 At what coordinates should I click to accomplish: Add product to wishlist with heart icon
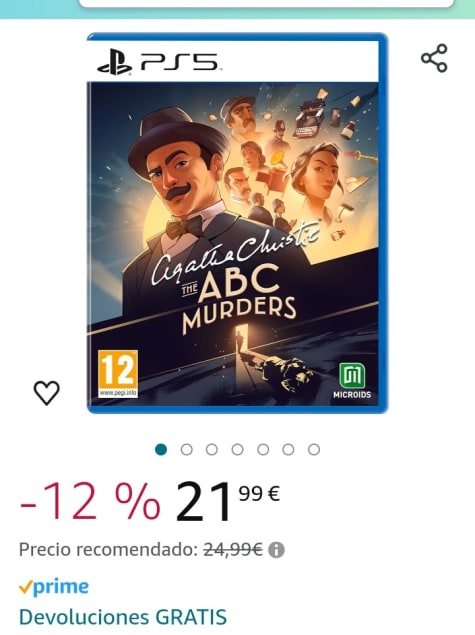point(47,392)
